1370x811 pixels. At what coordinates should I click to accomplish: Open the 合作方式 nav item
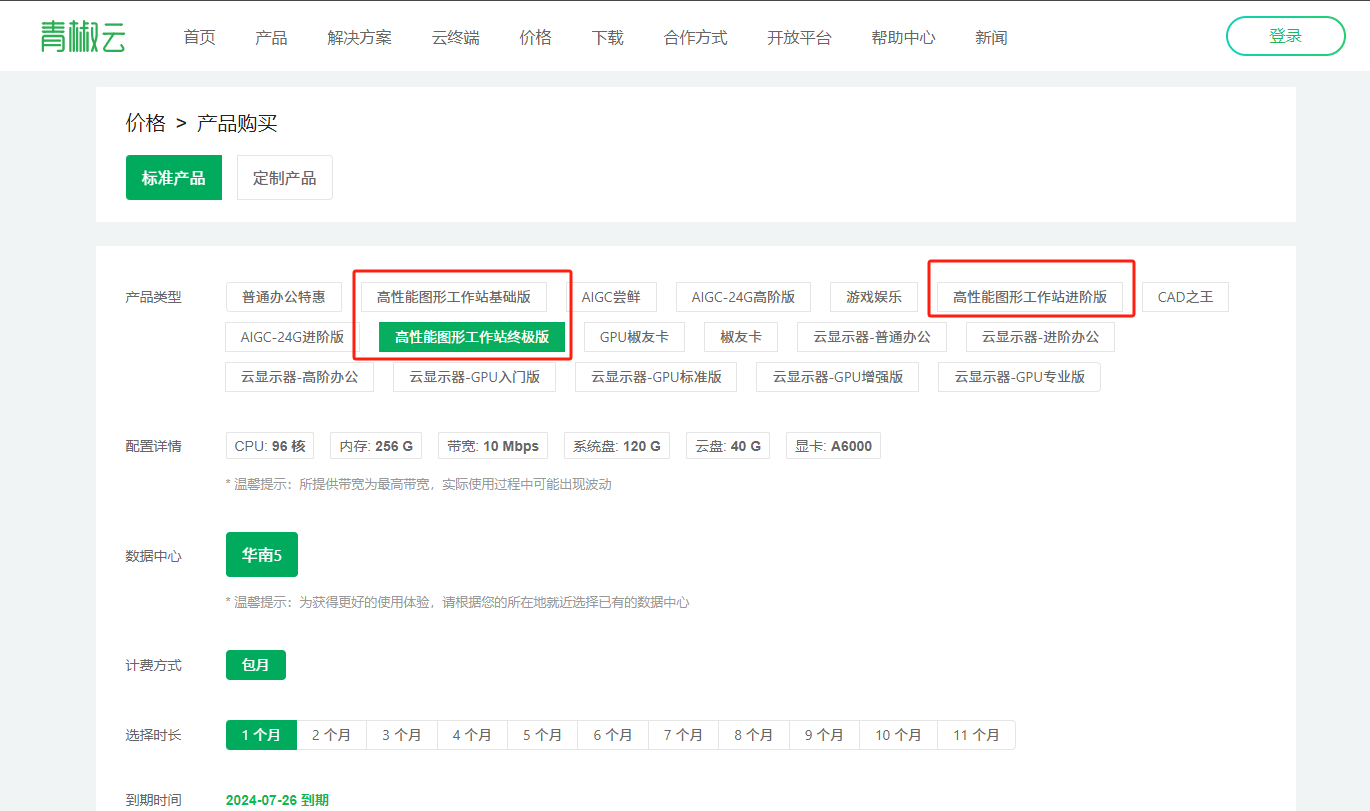point(695,38)
